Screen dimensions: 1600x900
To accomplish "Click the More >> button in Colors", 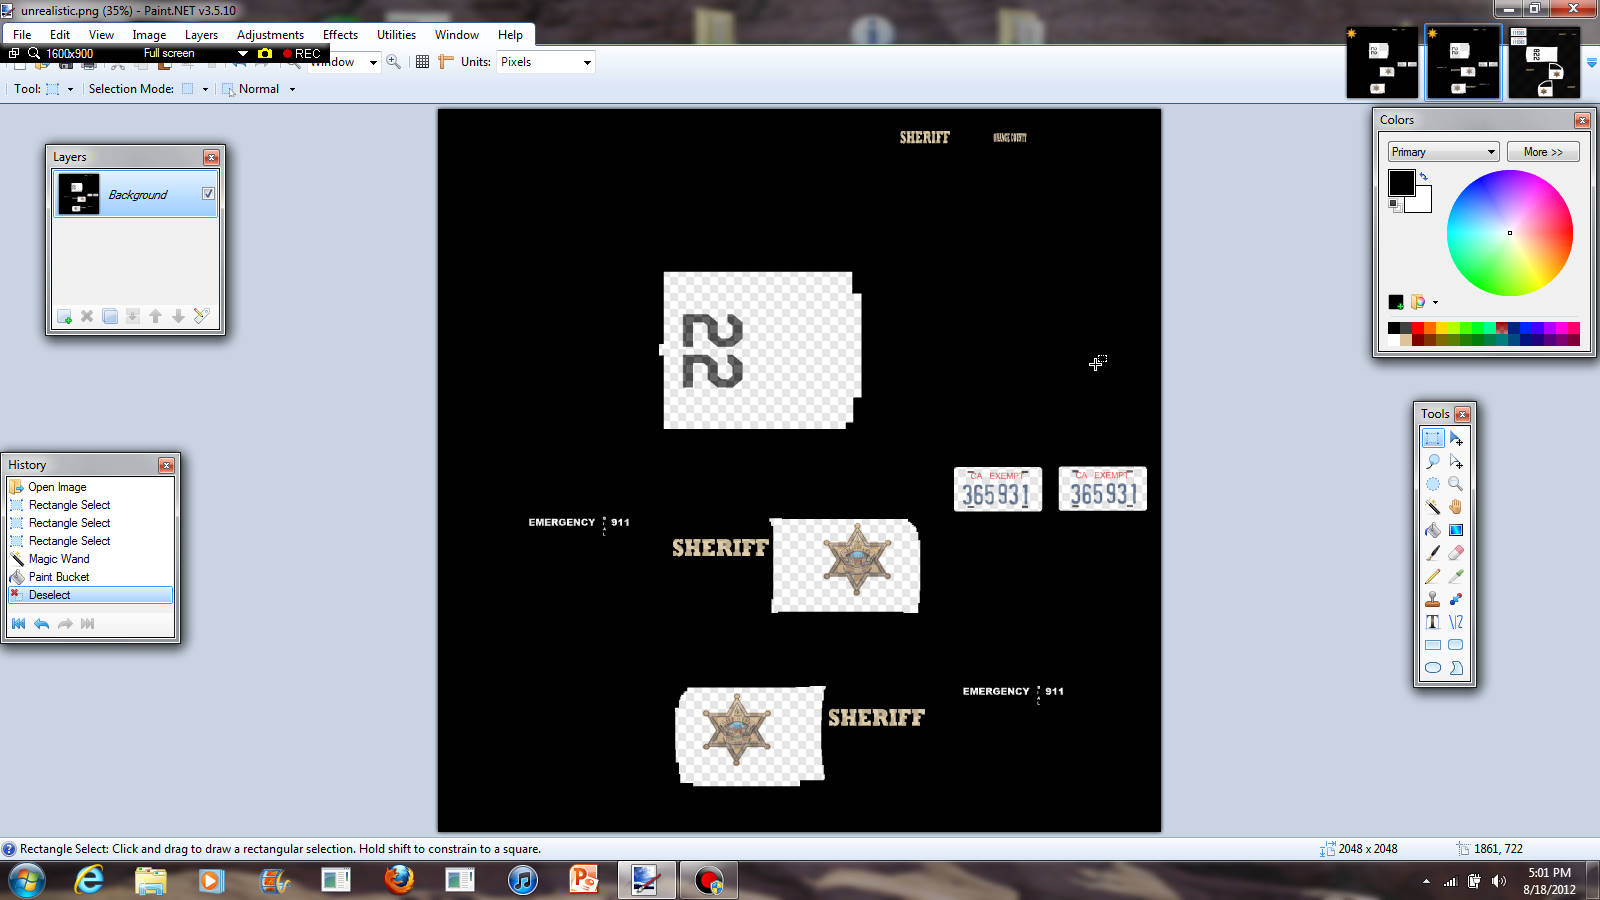I will coord(1543,152).
